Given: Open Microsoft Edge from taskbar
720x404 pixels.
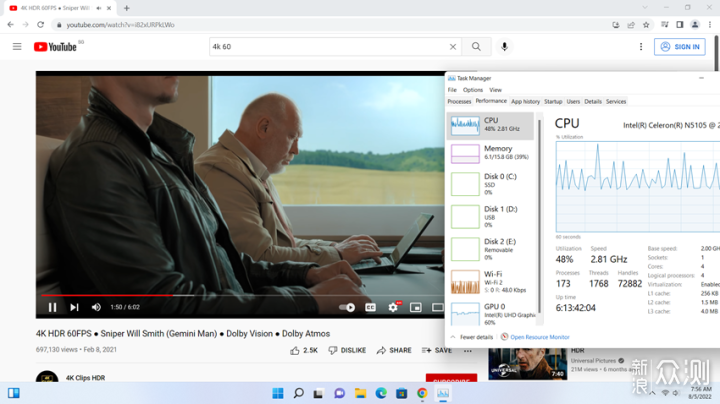Looking at the screenshot, I should (x=381, y=393).
